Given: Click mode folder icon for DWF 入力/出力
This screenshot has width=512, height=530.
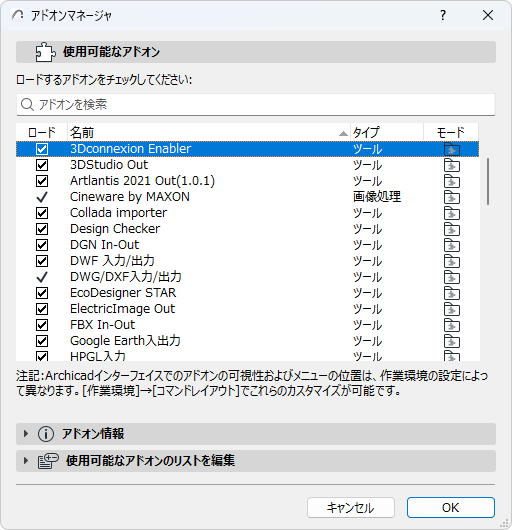Looking at the screenshot, I should 452,261.
